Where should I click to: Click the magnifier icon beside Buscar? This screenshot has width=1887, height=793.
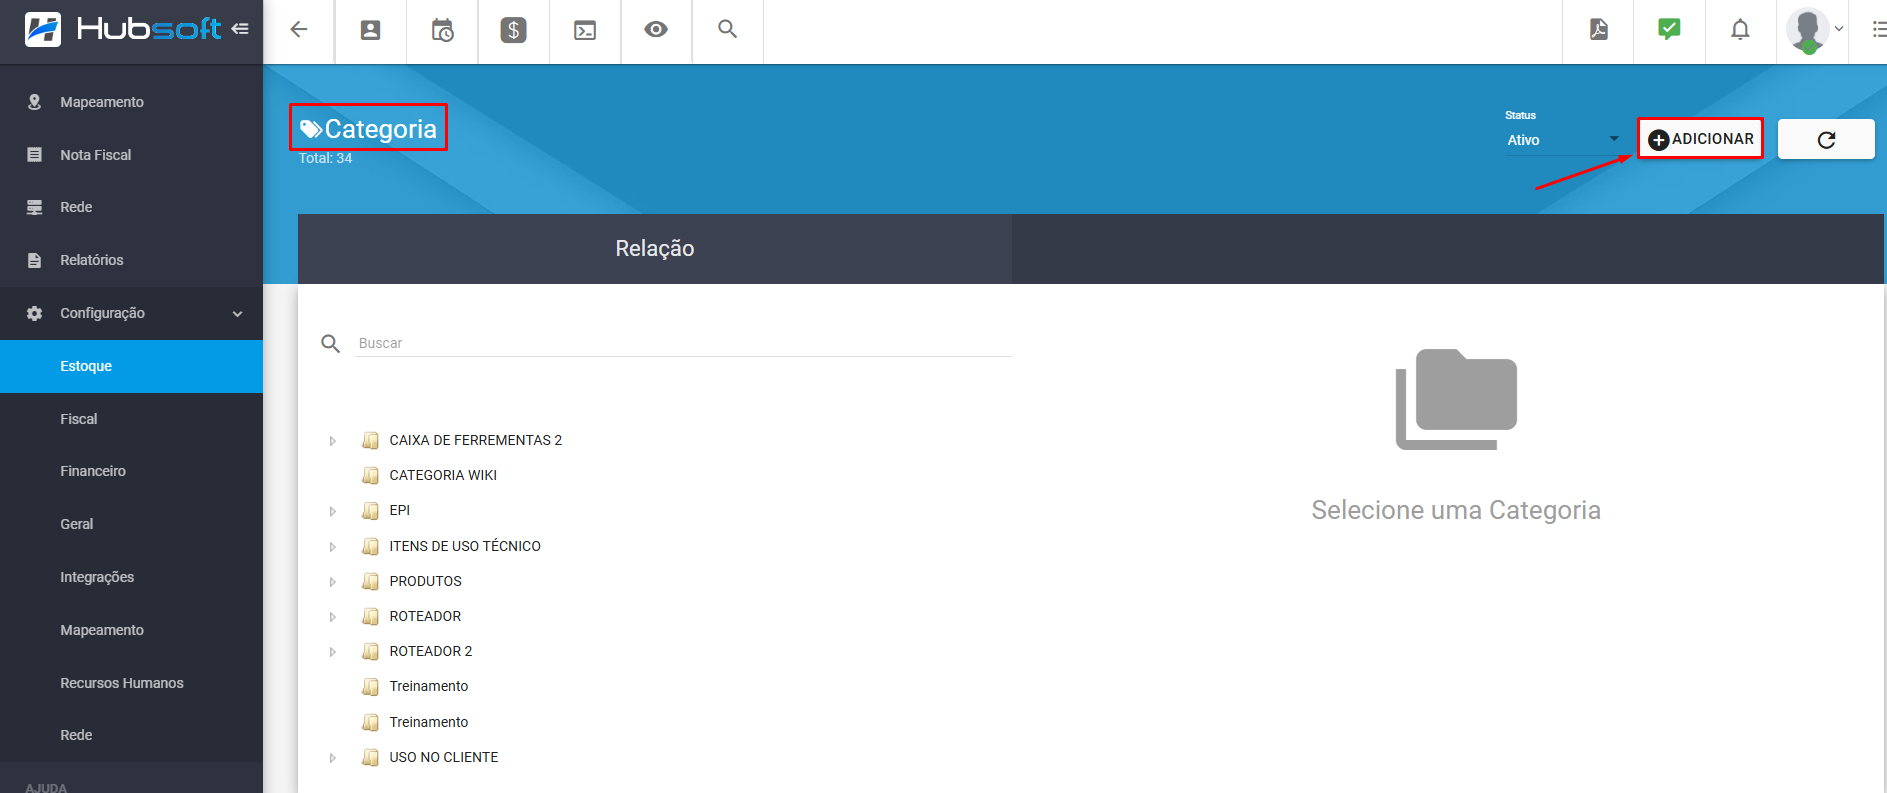331,344
